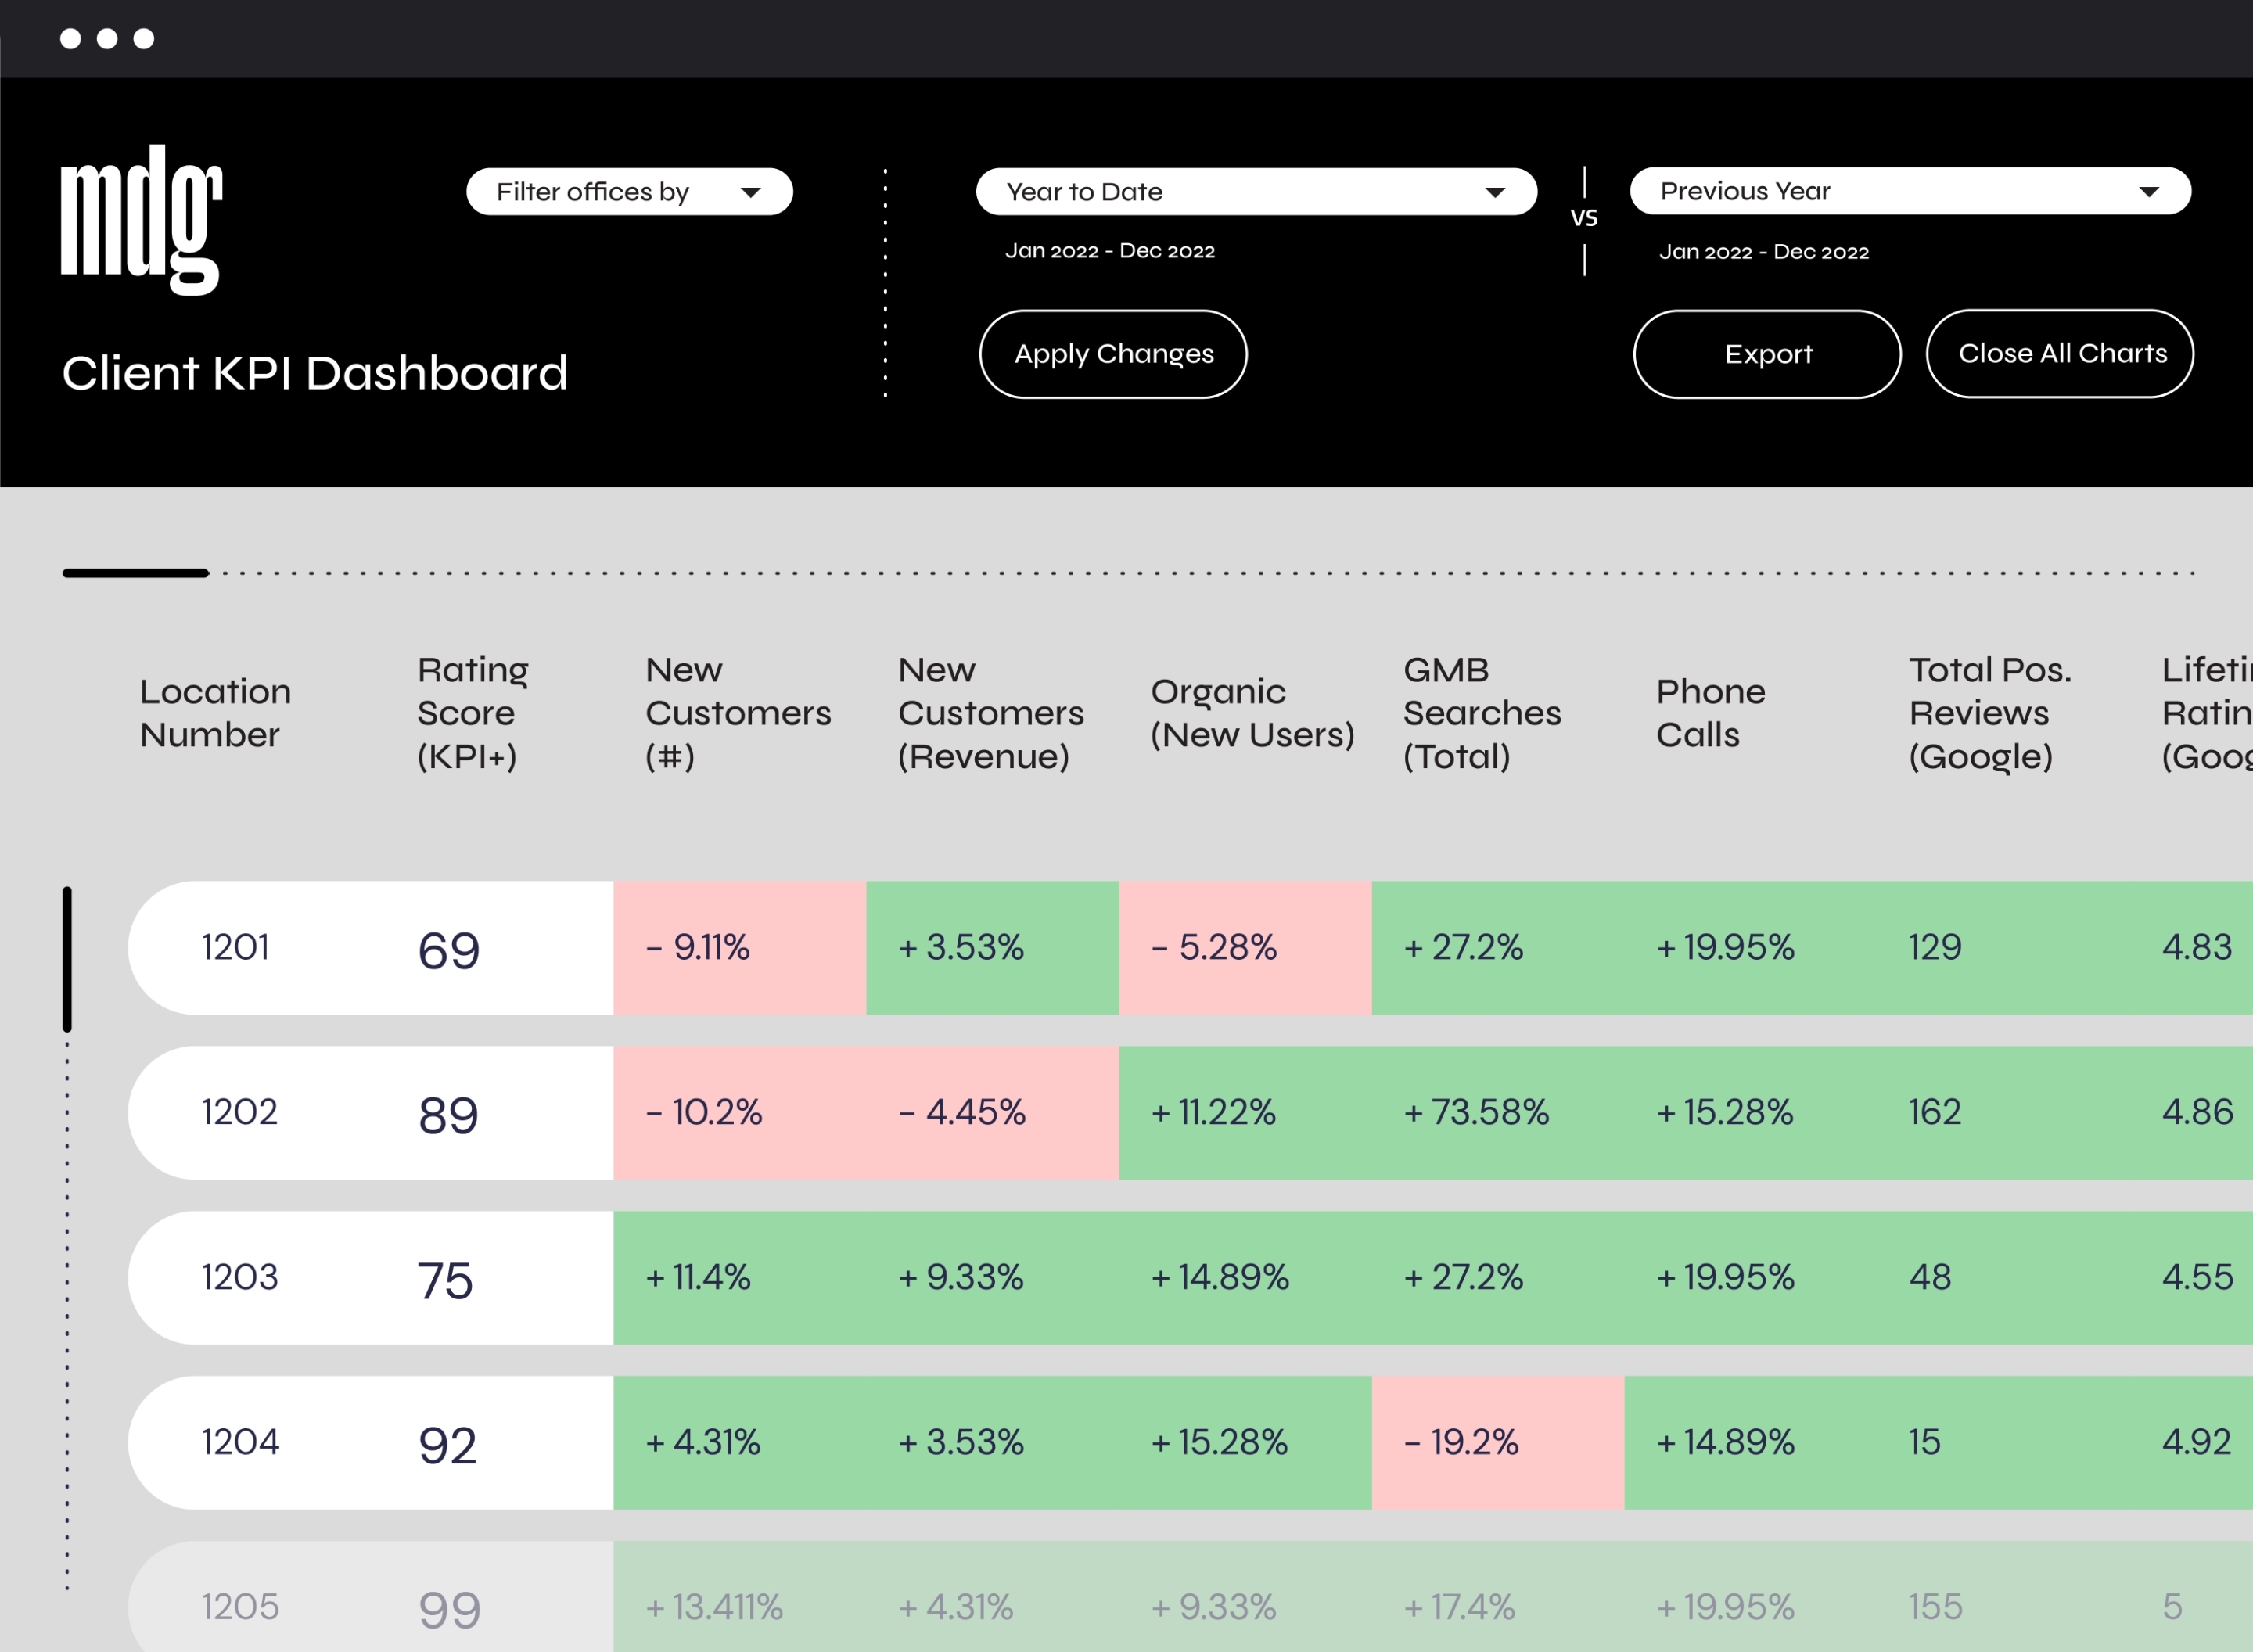The width and height of the screenshot is (2253, 1652).
Task: Click the horizontal scrollbar thumb
Action: pyautogui.click(x=136, y=573)
